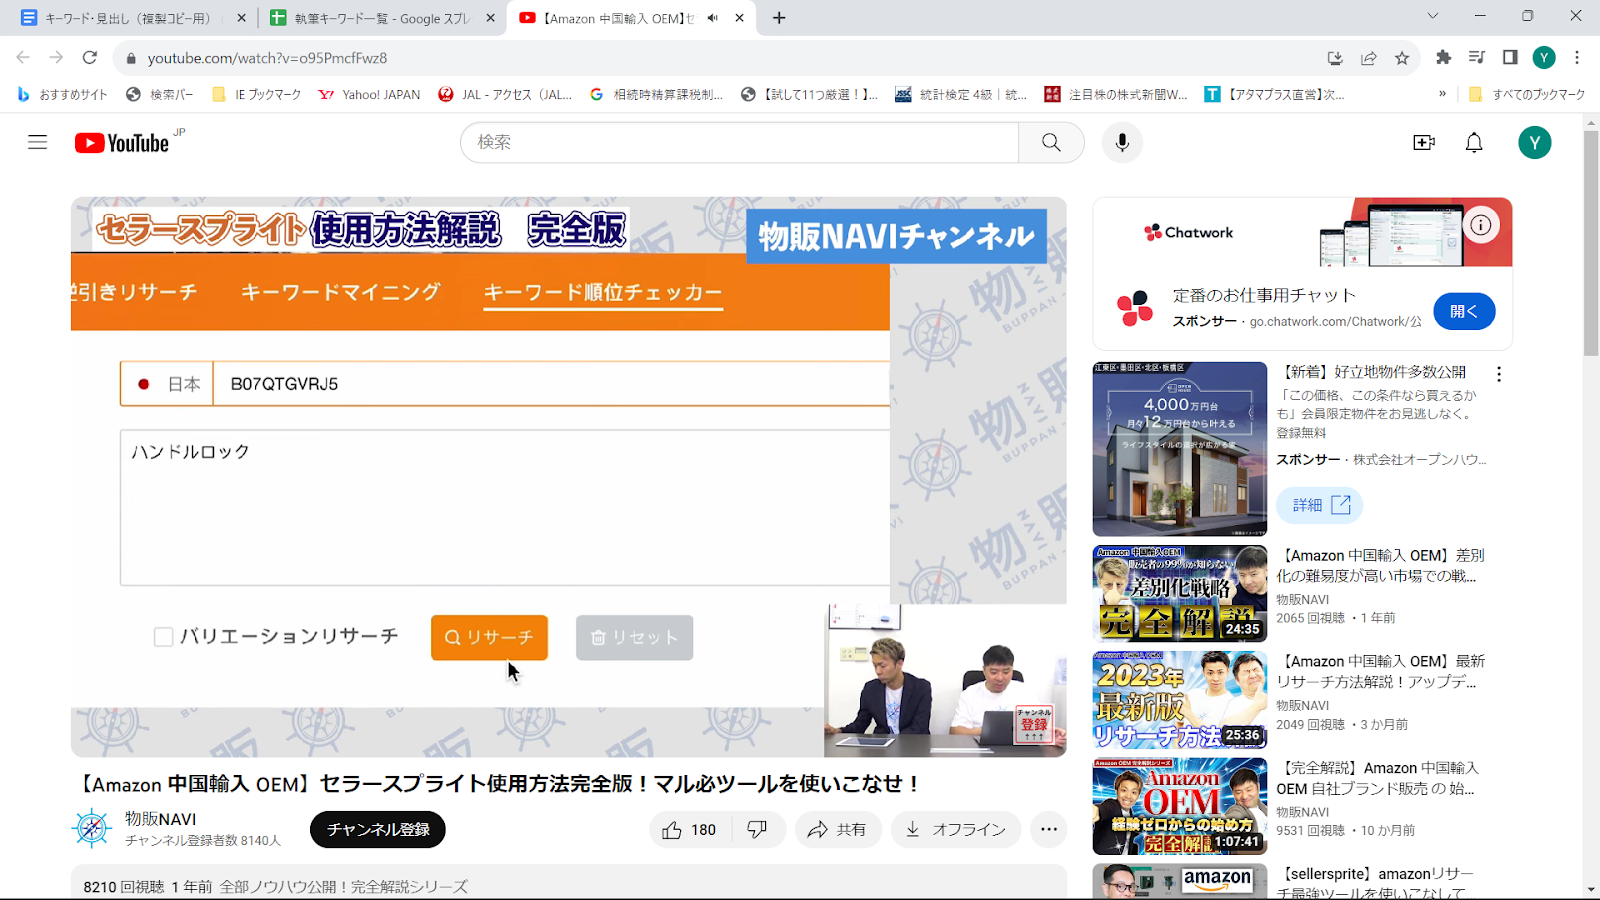1600x900 pixels.
Task: Open the 2023年最新版リサーチ方法 video thumbnail
Action: click(x=1180, y=700)
